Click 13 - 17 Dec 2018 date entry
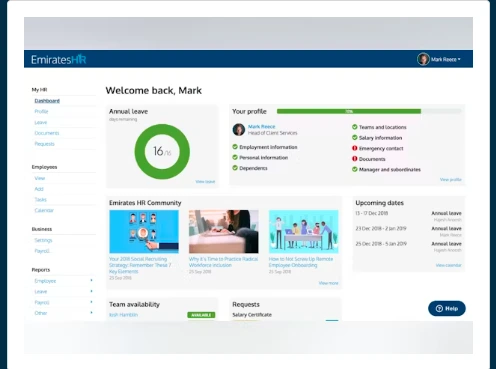Viewport: 496px width, 369px height. tap(372, 213)
